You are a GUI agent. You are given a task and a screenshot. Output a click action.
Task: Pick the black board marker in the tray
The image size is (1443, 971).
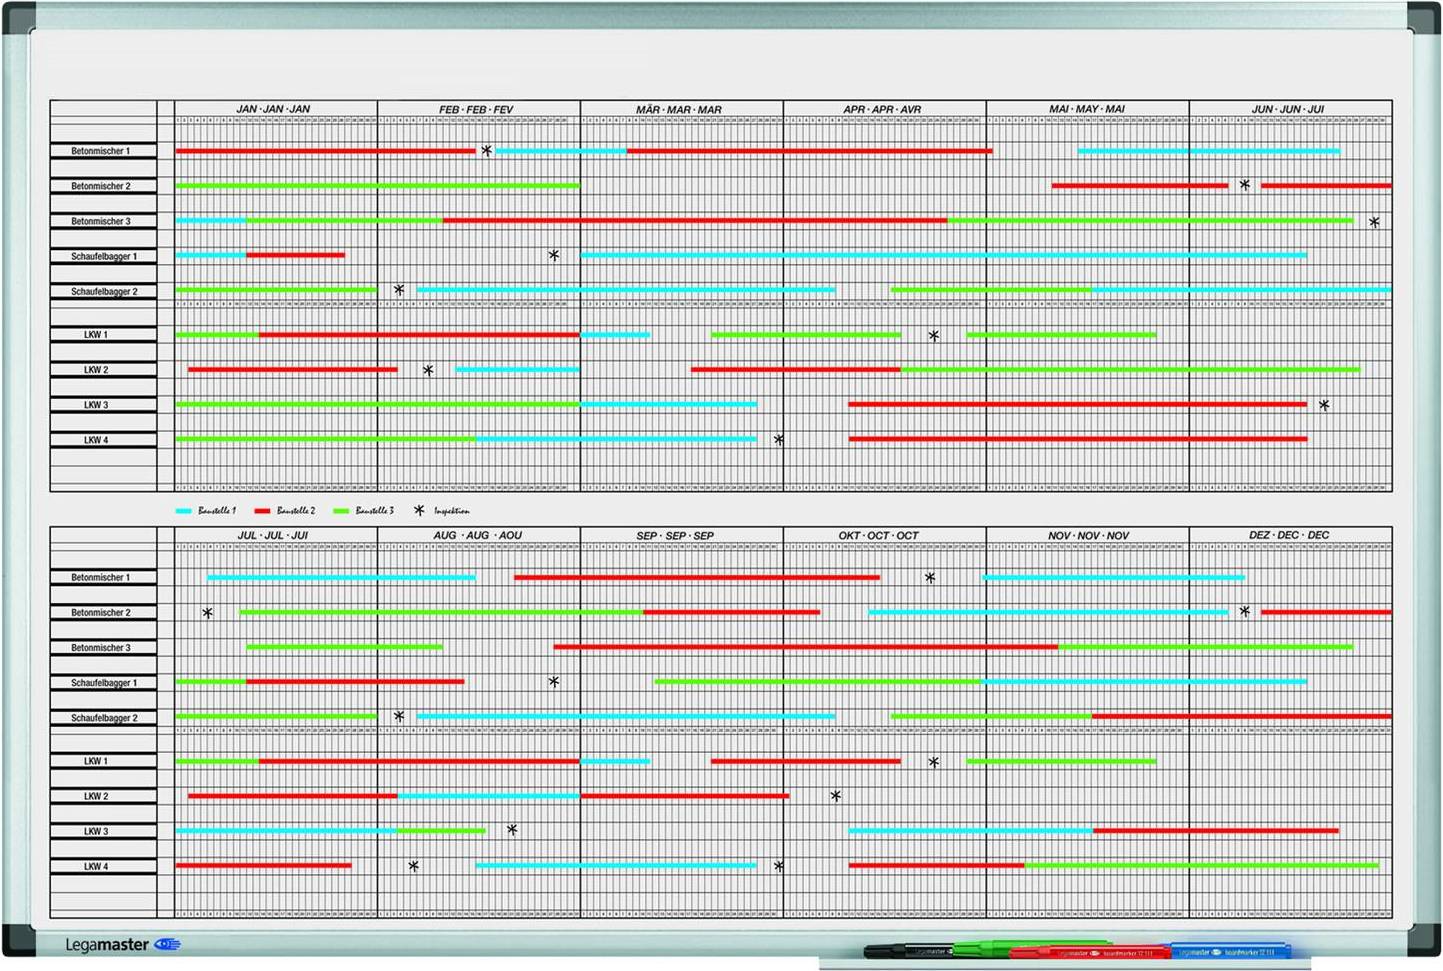908,951
